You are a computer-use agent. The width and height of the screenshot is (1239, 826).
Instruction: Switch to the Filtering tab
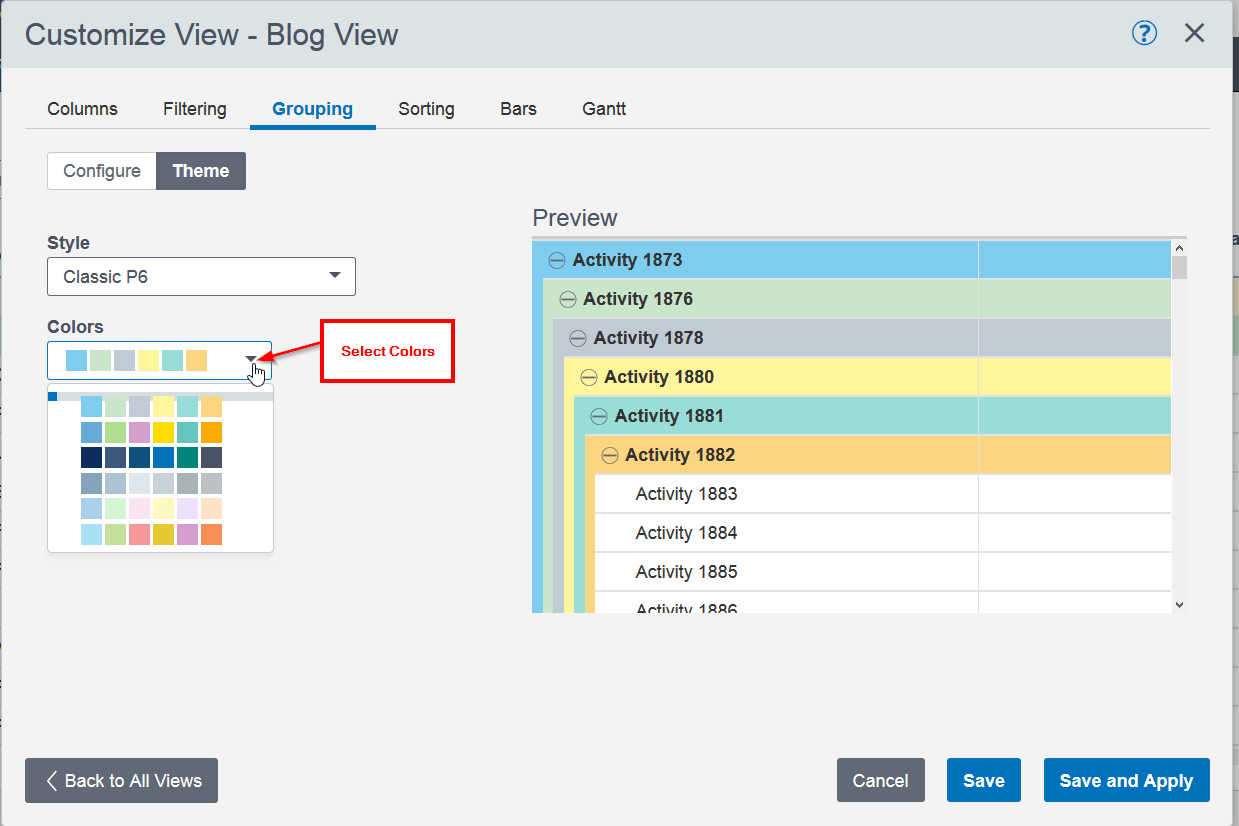(x=195, y=109)
